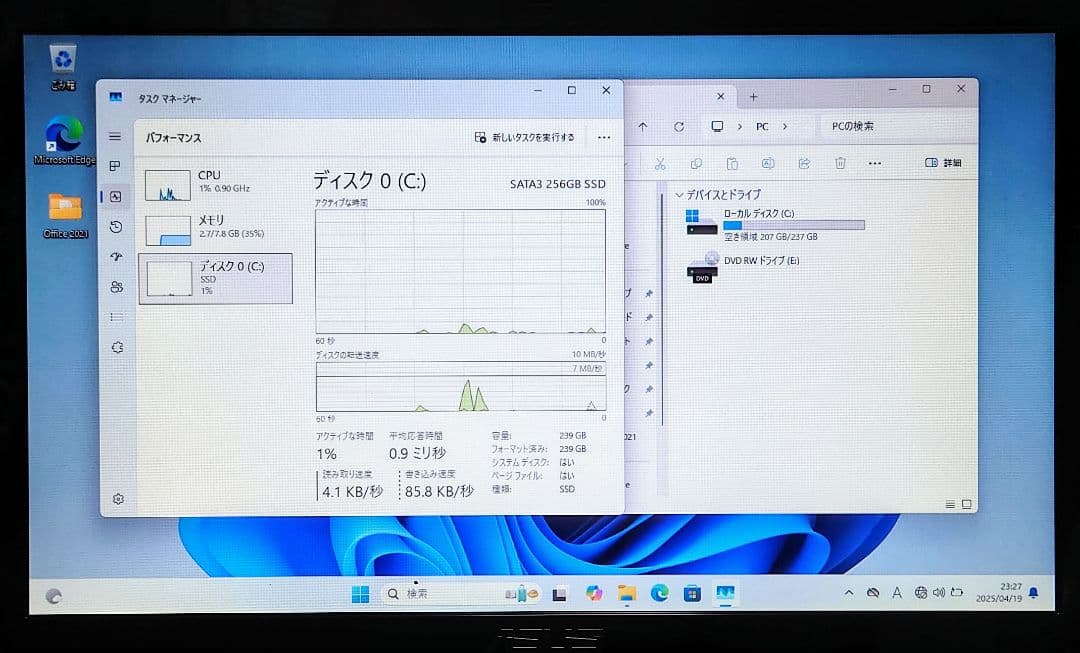Image resolution: width=1080 pixels, height=653 pixels.
Task: Click Task Manager icon on the taskbar
Action: (x=725, y=593)
